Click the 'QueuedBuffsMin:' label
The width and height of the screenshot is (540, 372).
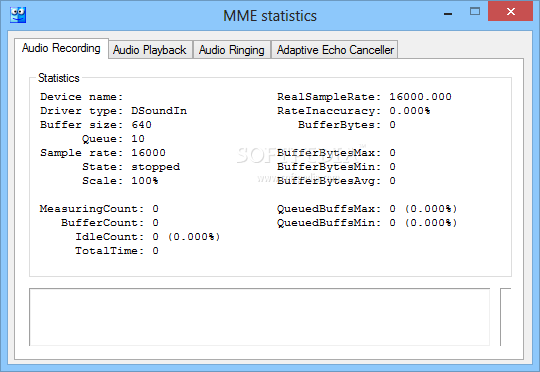[329, 223]
